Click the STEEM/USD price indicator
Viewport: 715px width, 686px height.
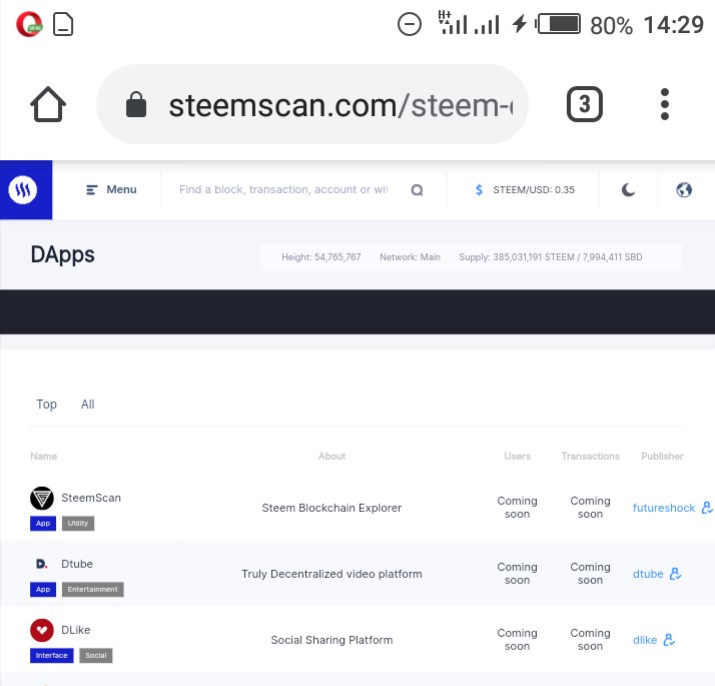[x=524, y=190]
